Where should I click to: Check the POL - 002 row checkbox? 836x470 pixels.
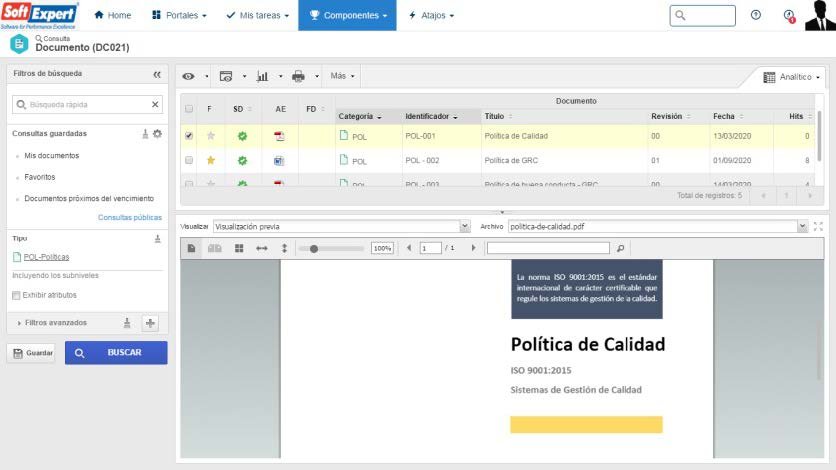[189, 160]
